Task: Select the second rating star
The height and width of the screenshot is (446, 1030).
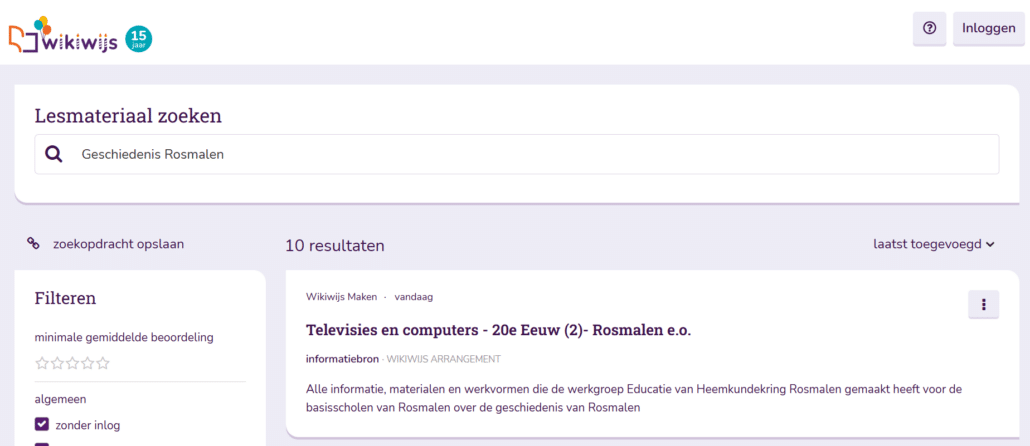Action: (57, 363)
